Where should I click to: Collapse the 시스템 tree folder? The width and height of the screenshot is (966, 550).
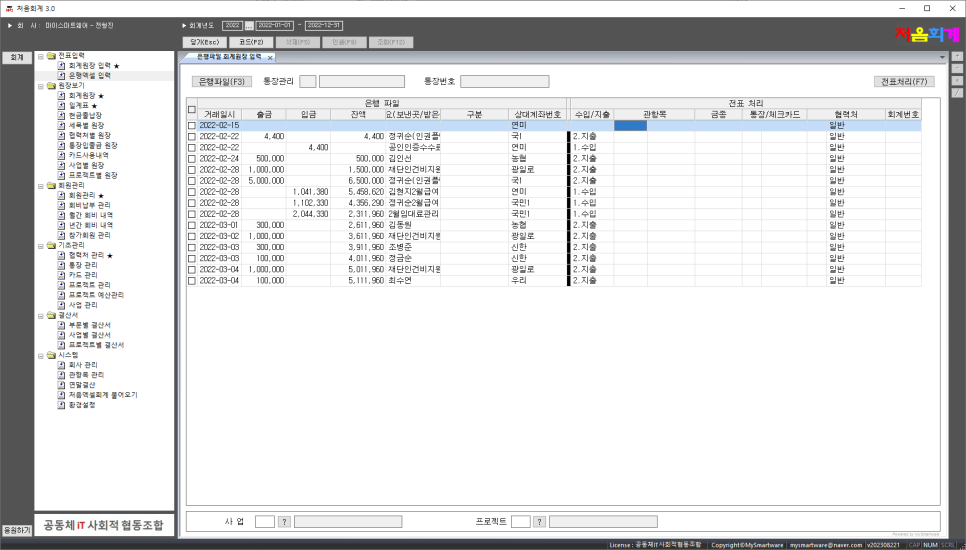40,354
